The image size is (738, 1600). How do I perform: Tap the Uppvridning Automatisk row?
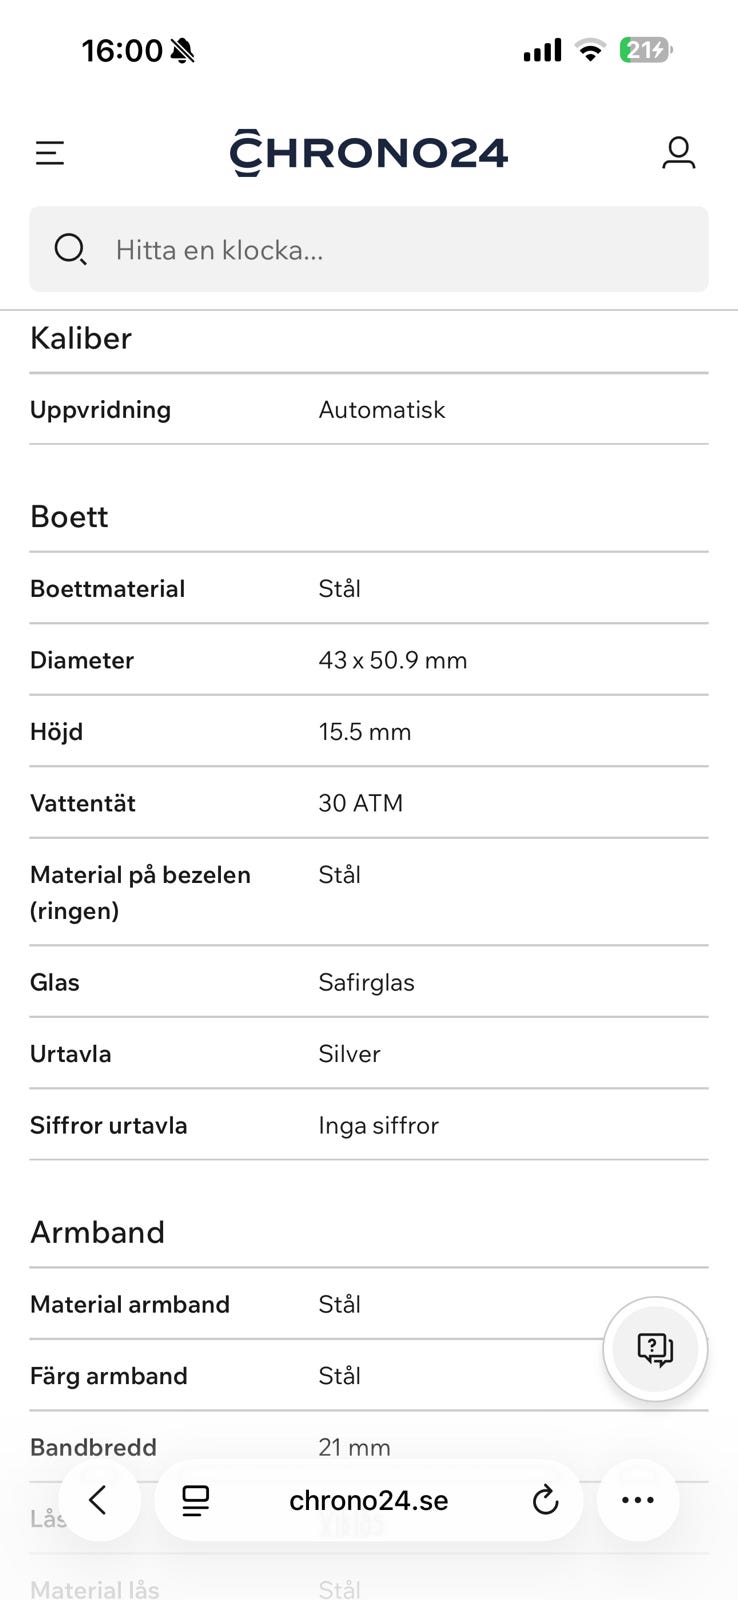[x=369, y=410]
